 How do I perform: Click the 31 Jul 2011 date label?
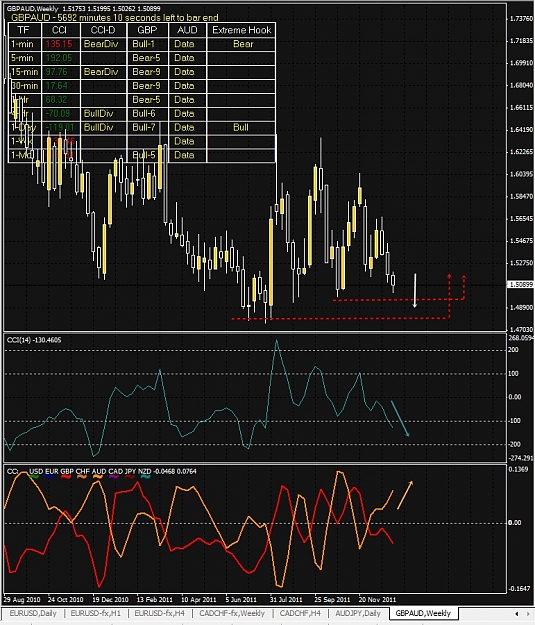point(286,599)
